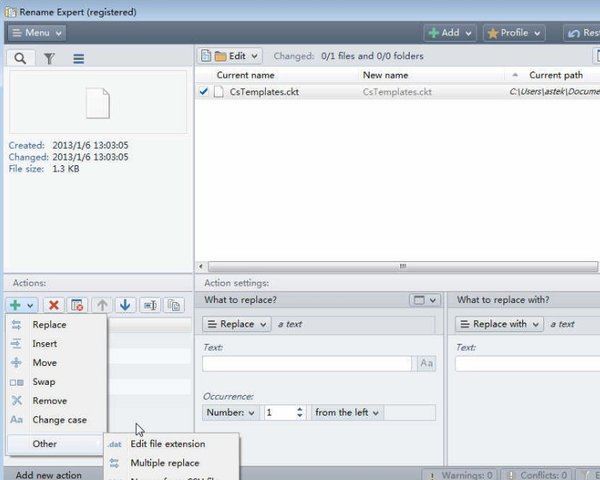Open the list view tab icon
Viewport: 600px width, 480px height.
tap(78, 59)
